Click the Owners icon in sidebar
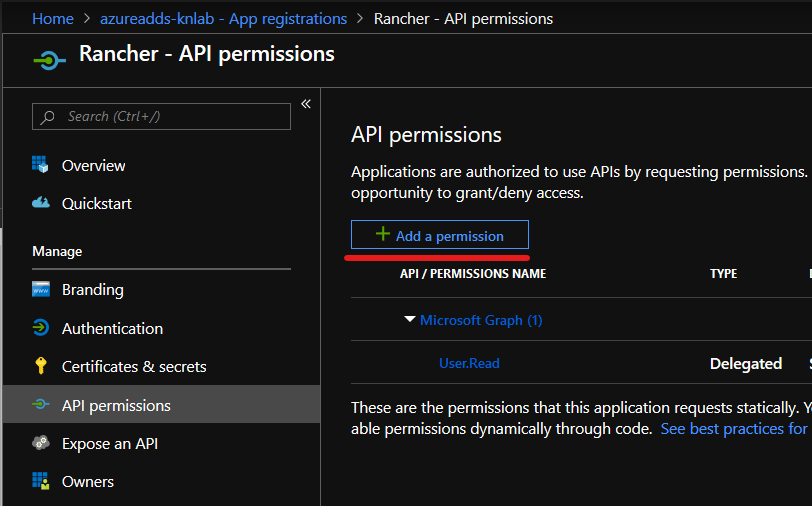Screen dimensions: 812x506 (40, 481)
